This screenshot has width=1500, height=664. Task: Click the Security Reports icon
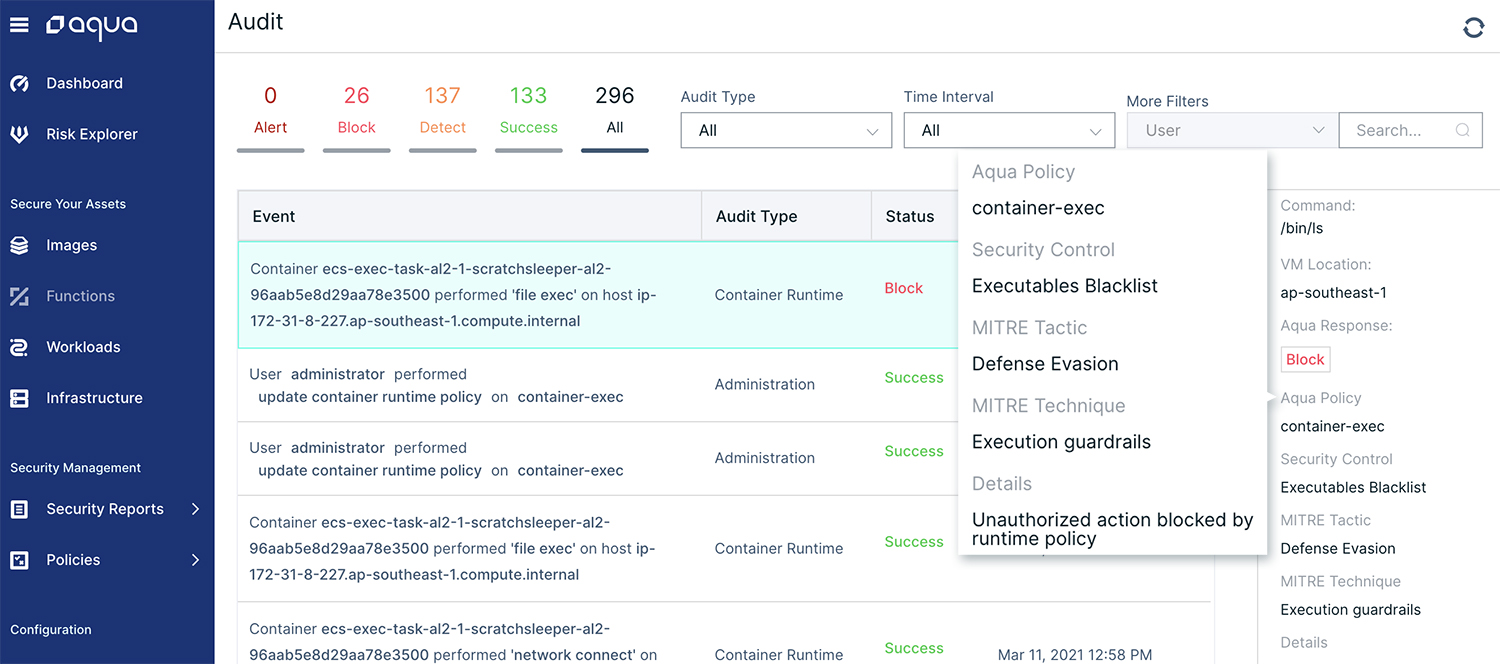coord(19,509)
